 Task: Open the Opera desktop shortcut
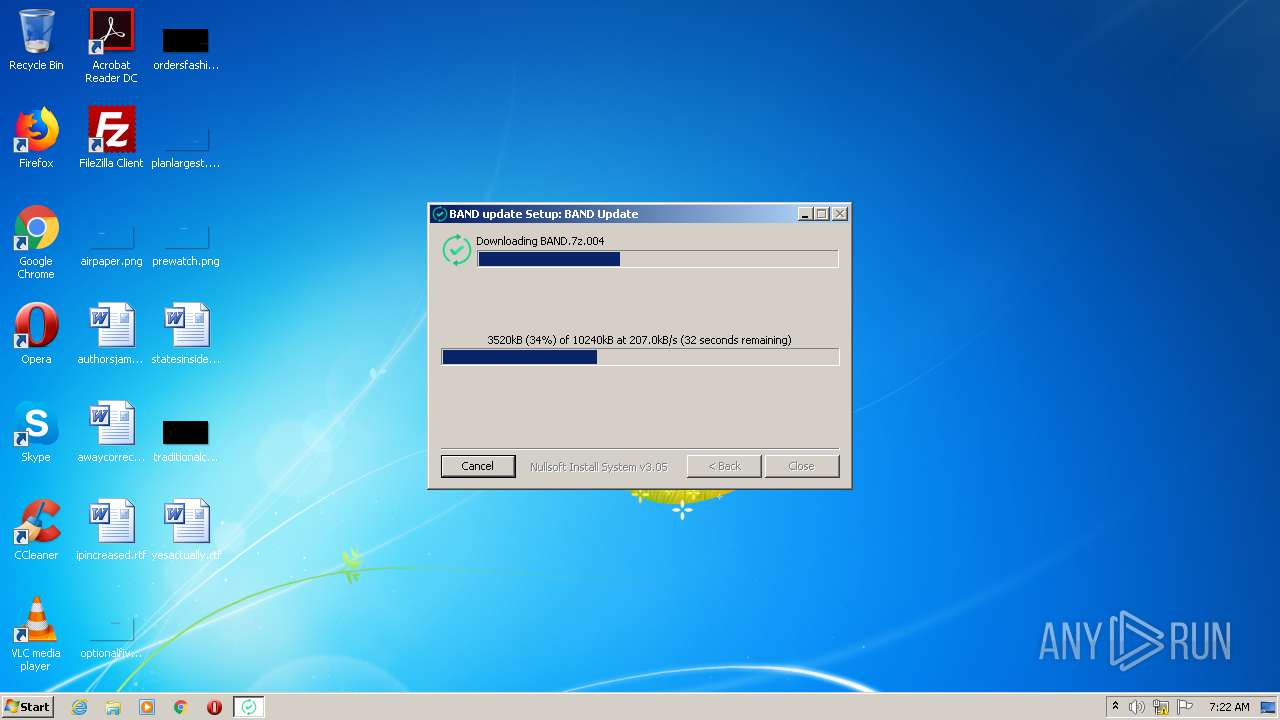click(36, 334)
